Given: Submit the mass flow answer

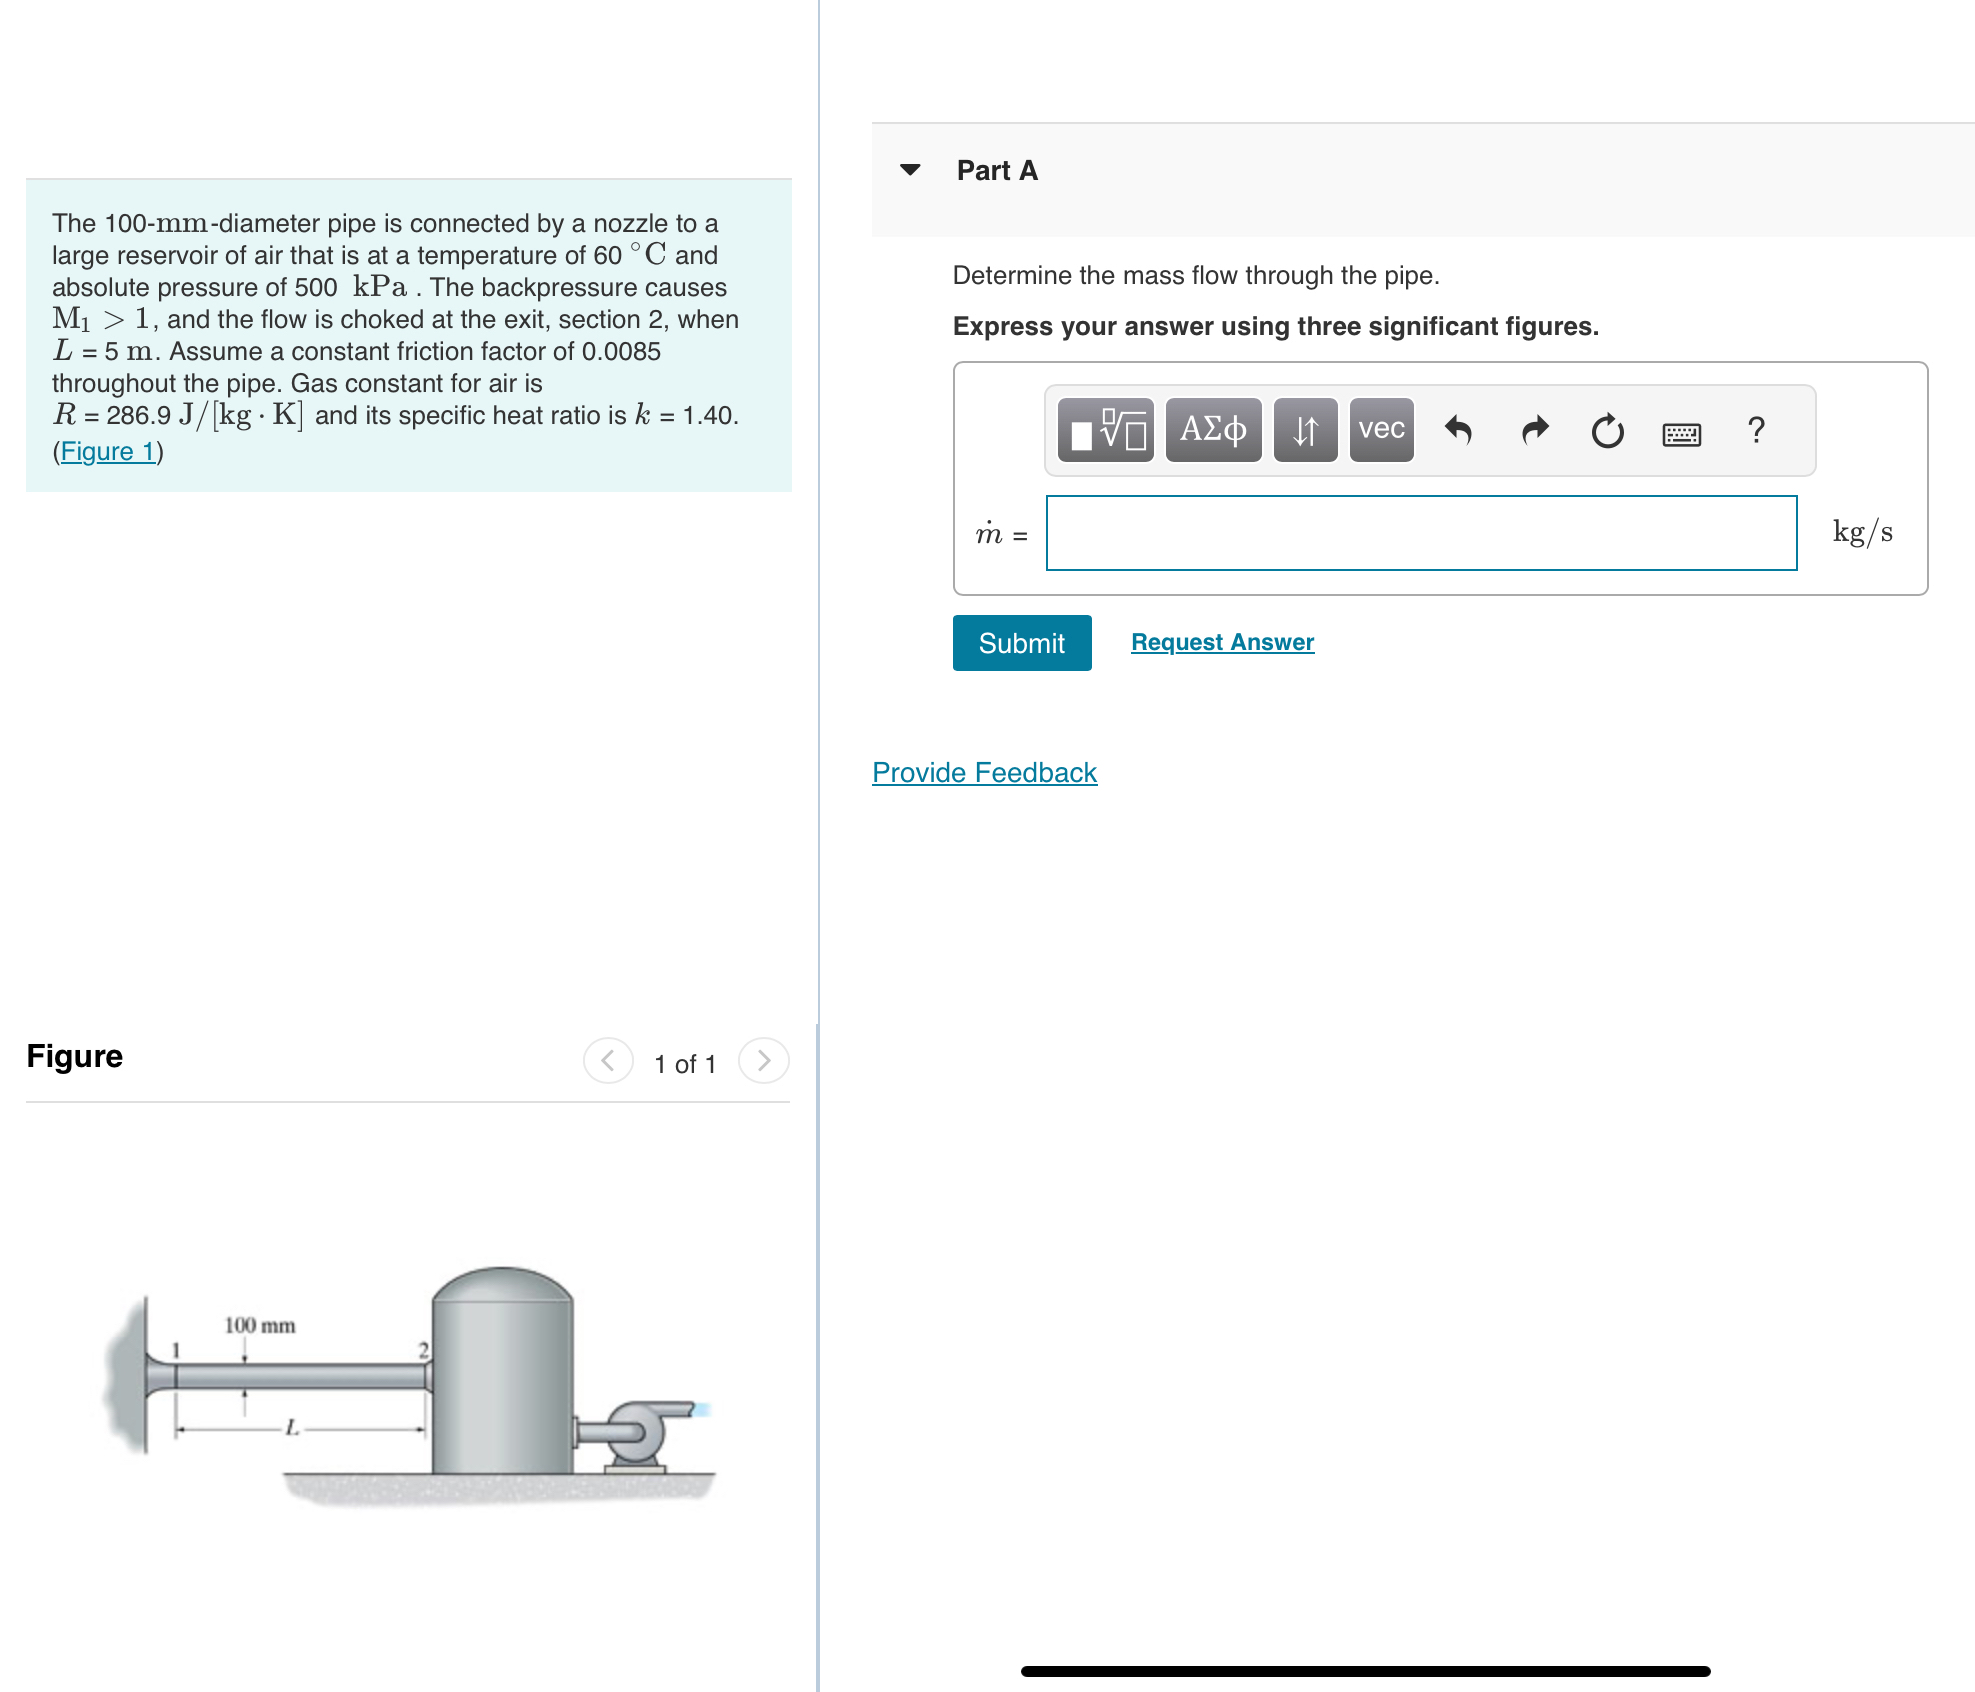Looking at the screenshot, I should (1021, 642).
